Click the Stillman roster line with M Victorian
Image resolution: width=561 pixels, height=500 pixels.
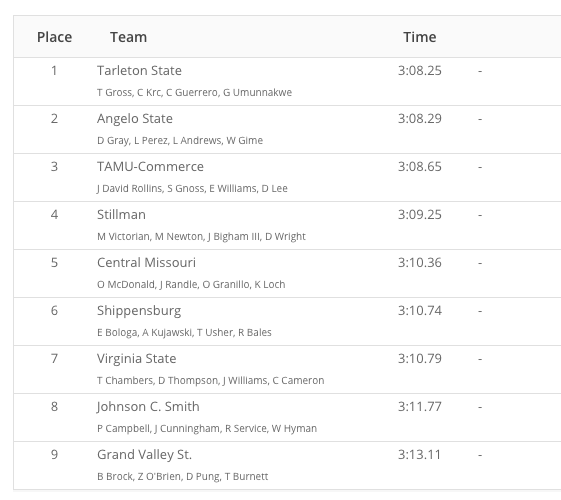[x=201, y=236]
